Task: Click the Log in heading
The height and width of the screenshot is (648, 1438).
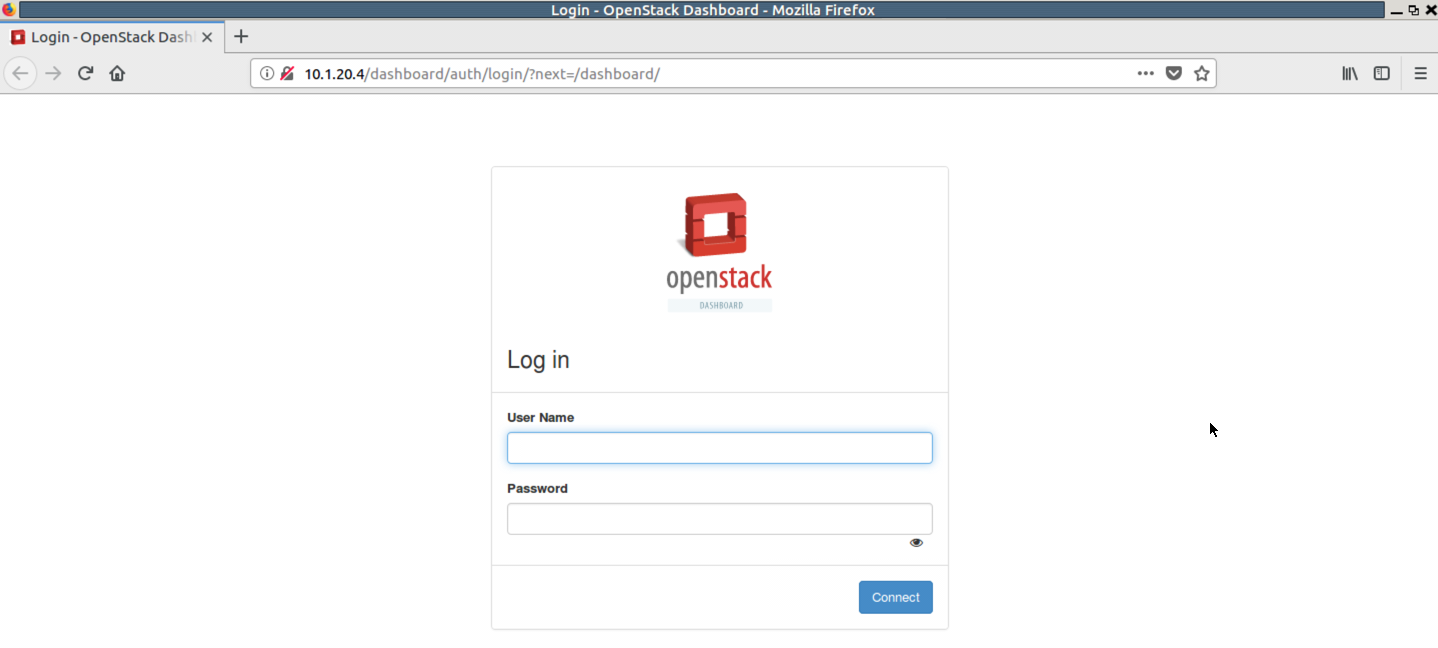Action: (x=538, y=360)
